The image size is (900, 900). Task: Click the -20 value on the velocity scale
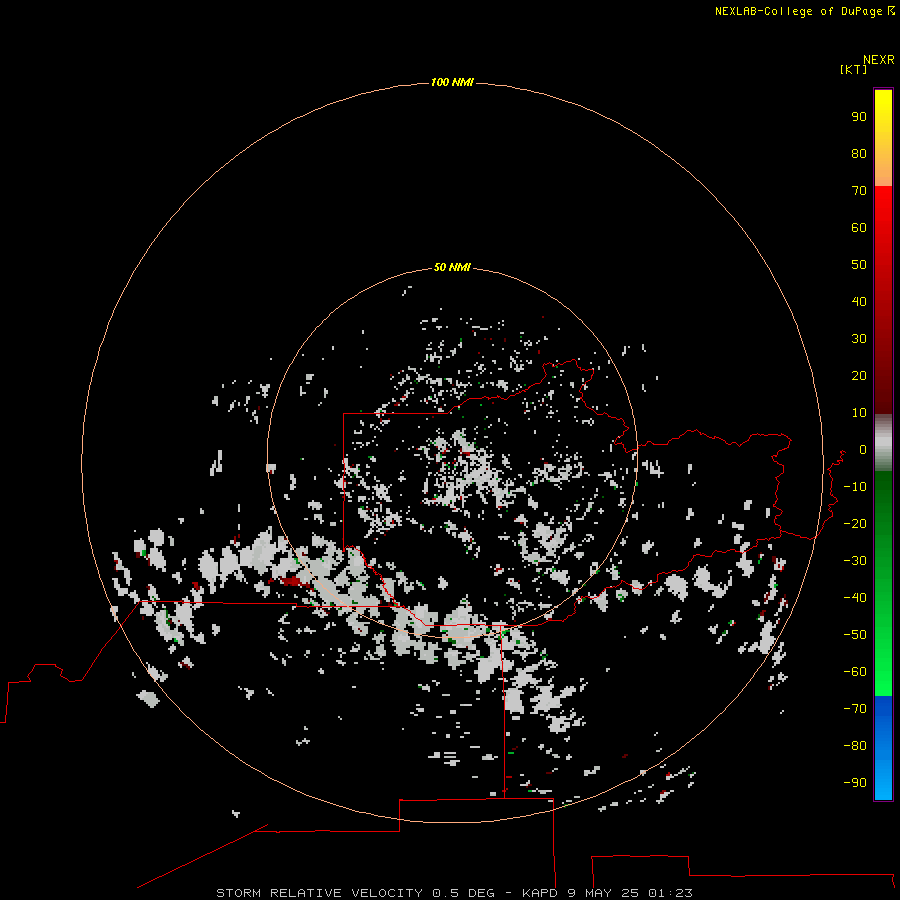point(855,523)
